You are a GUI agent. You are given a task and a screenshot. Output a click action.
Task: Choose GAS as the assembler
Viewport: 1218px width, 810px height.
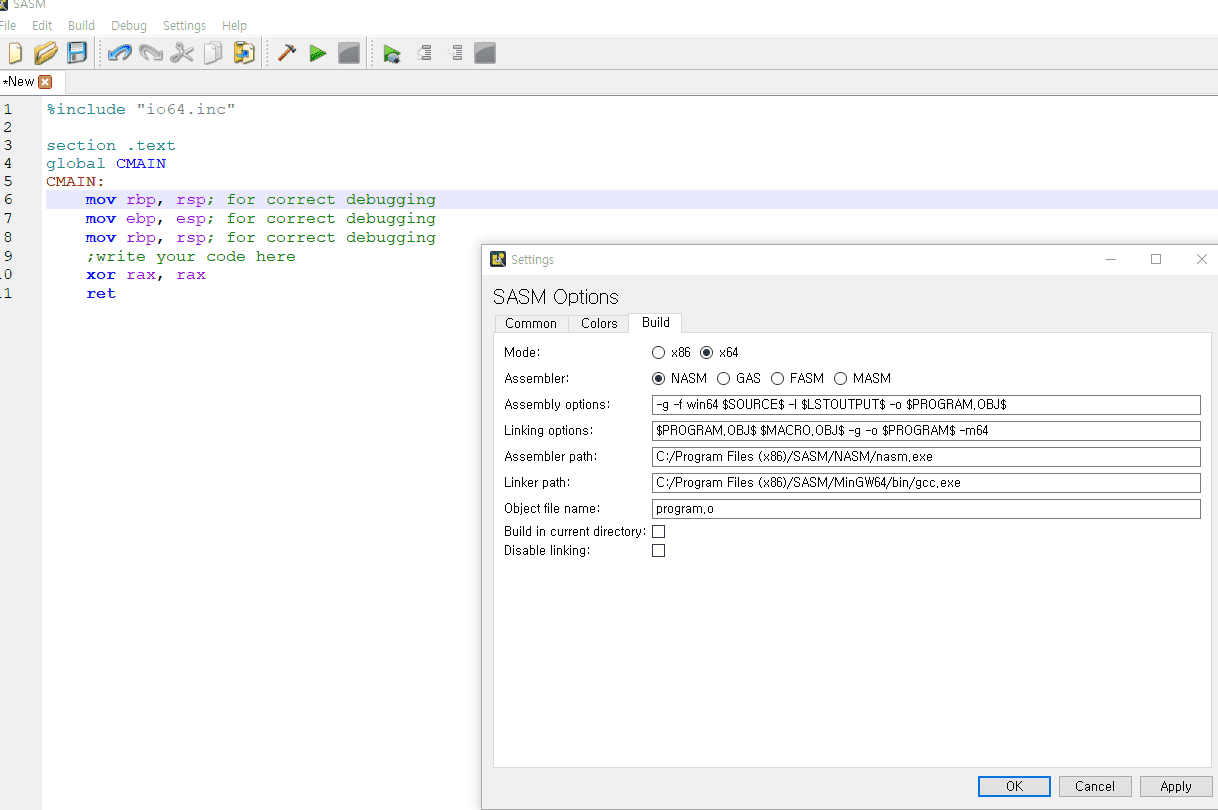[723, 378]
